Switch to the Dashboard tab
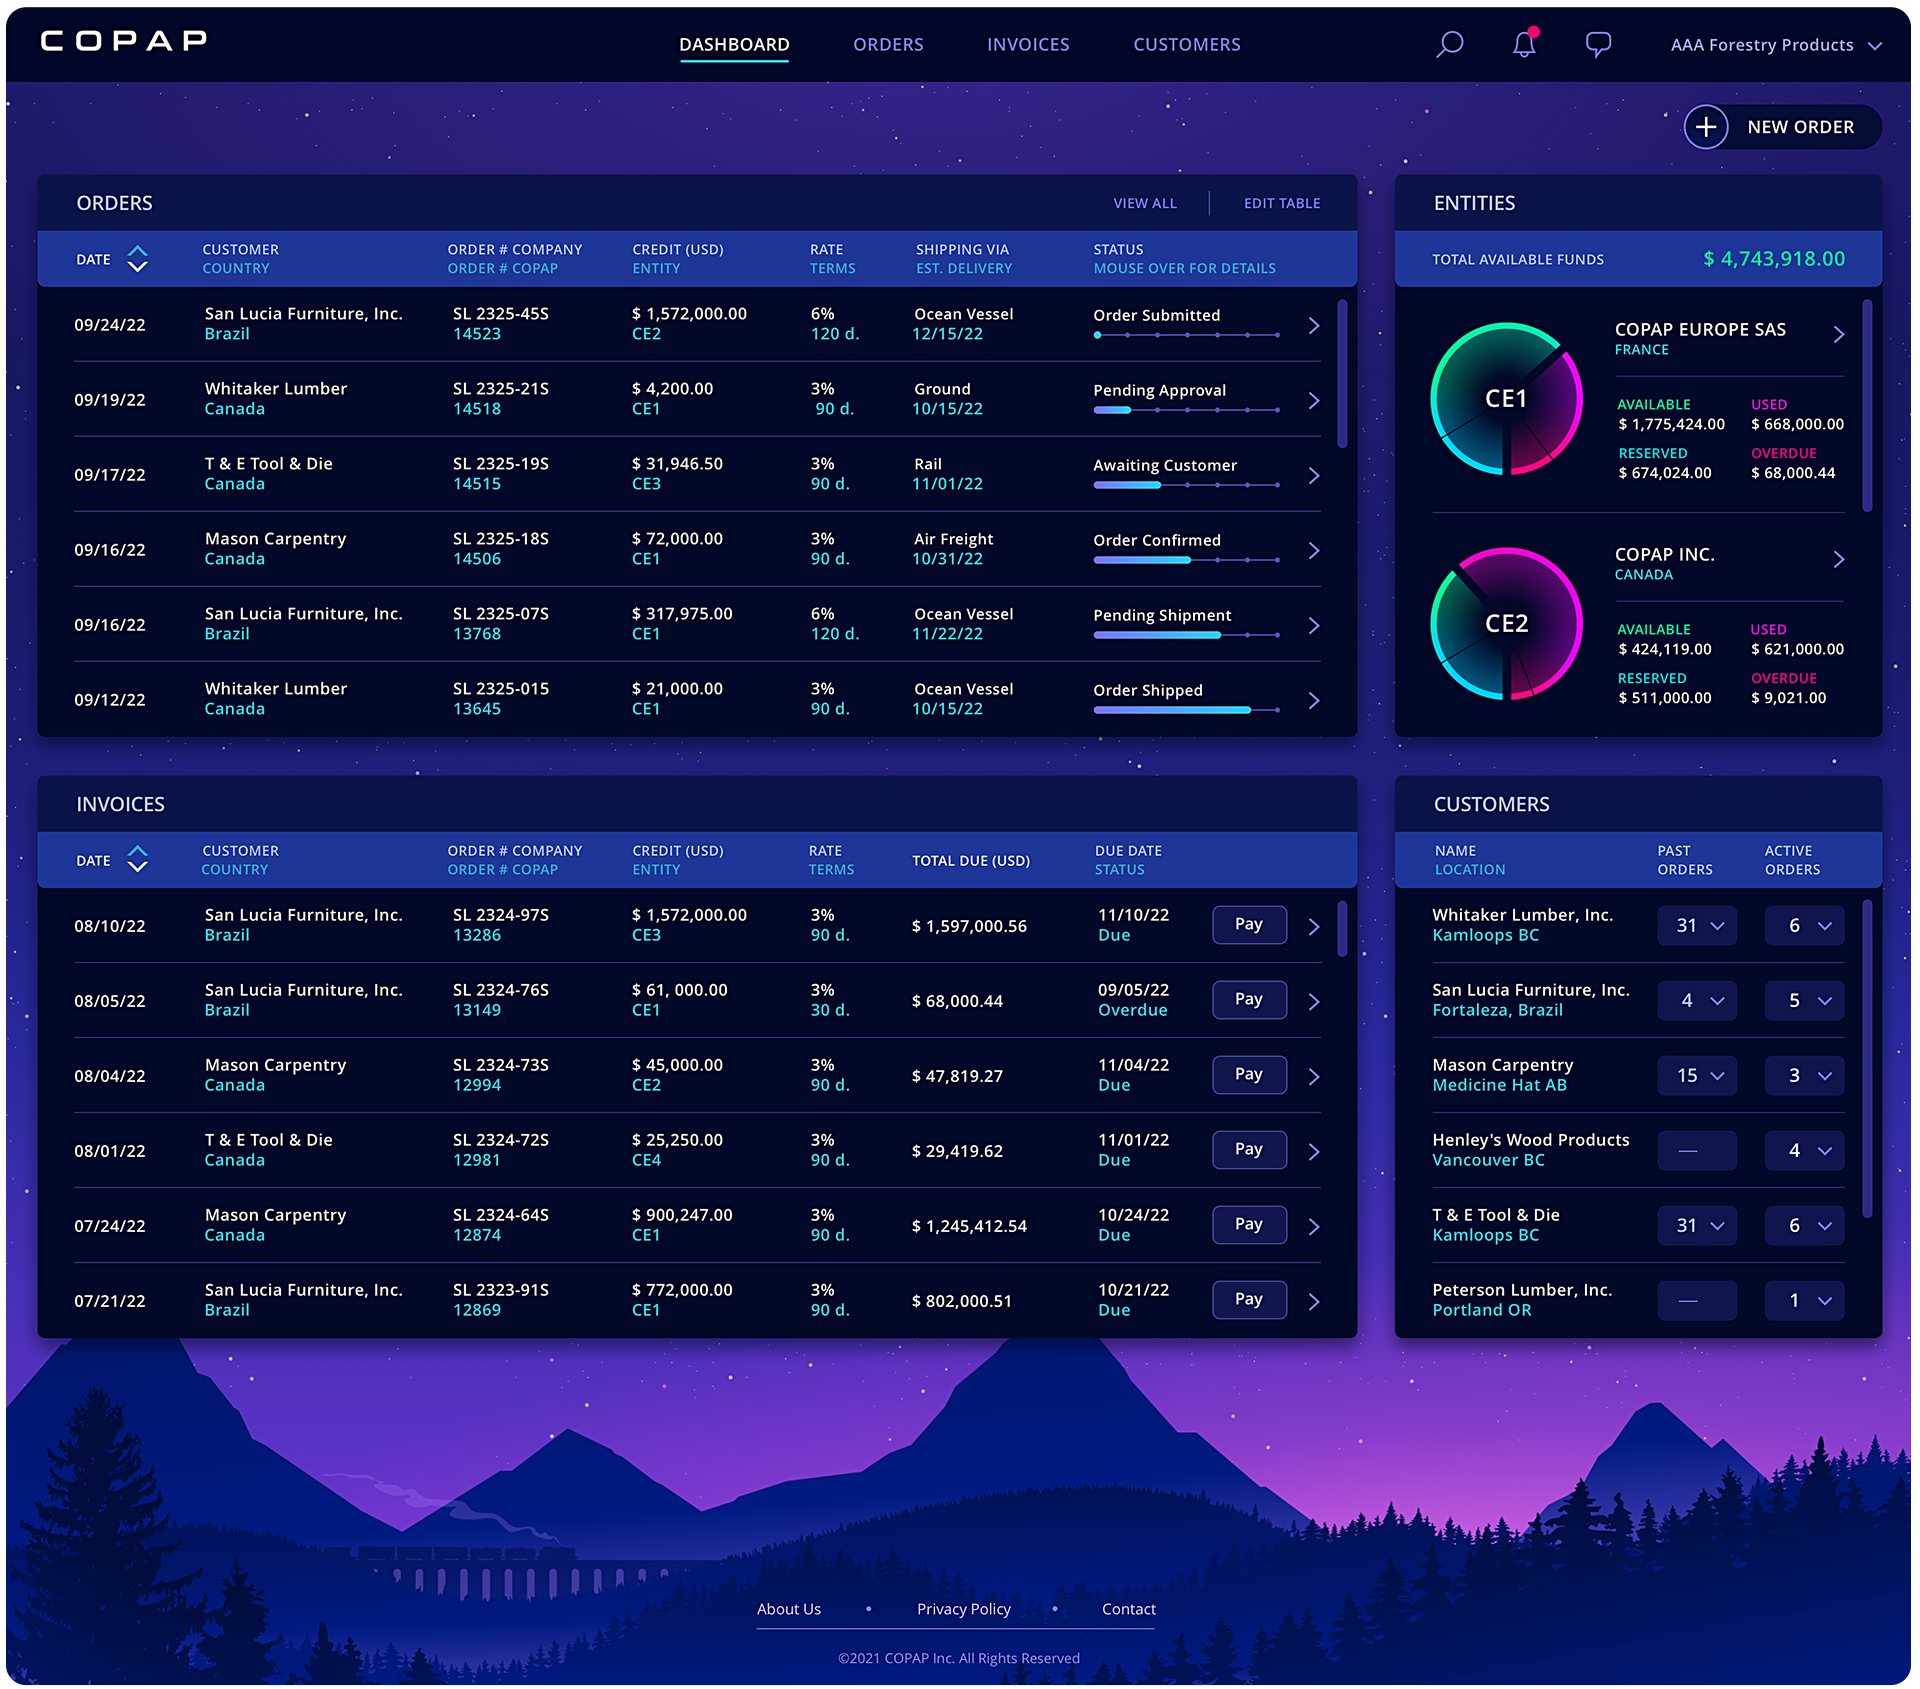This screenshot has height=1689, width=1920. point(734,45)
